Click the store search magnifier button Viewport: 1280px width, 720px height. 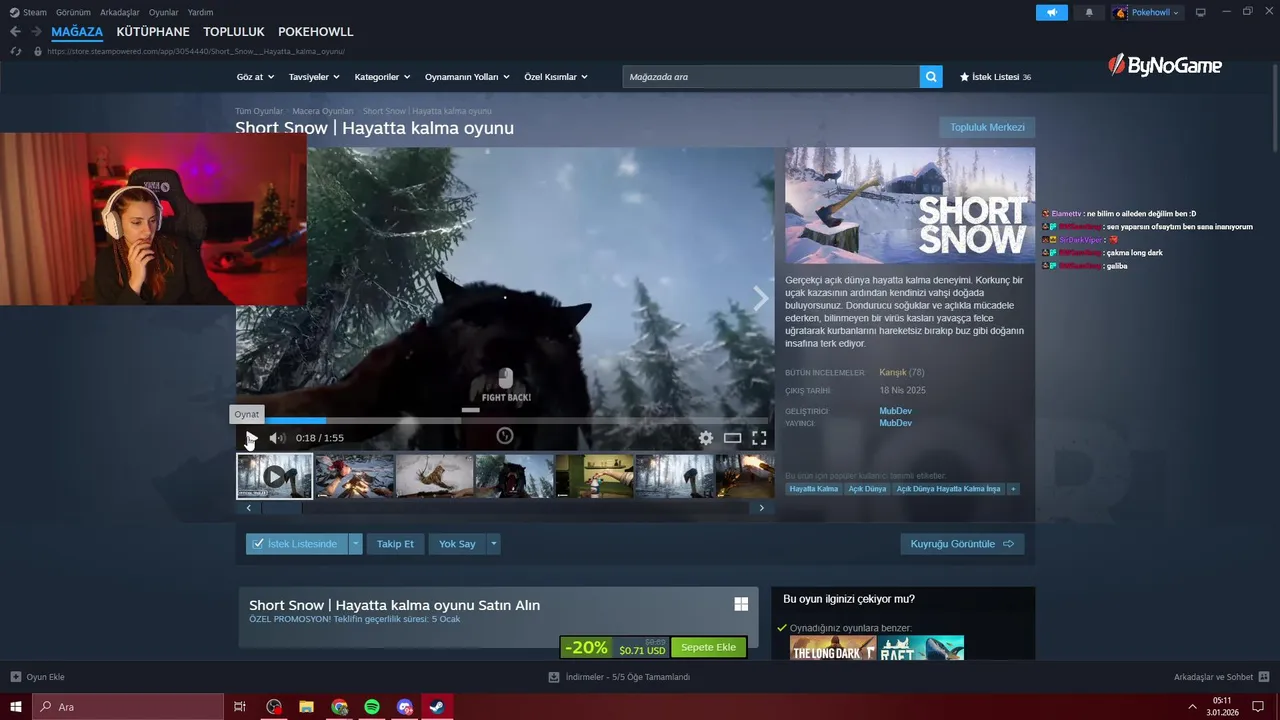(x=931, y=77)
